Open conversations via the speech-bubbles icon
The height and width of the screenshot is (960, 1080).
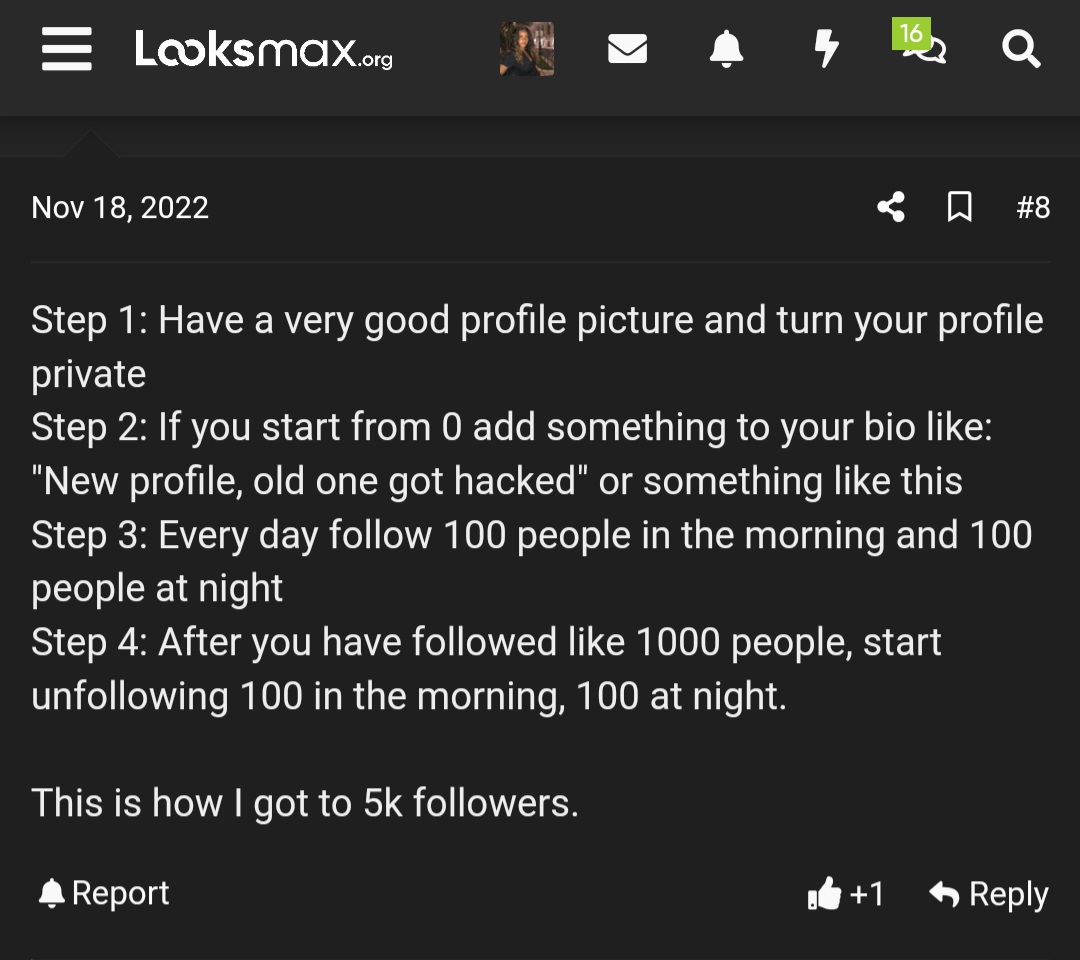tap(924, 52)
